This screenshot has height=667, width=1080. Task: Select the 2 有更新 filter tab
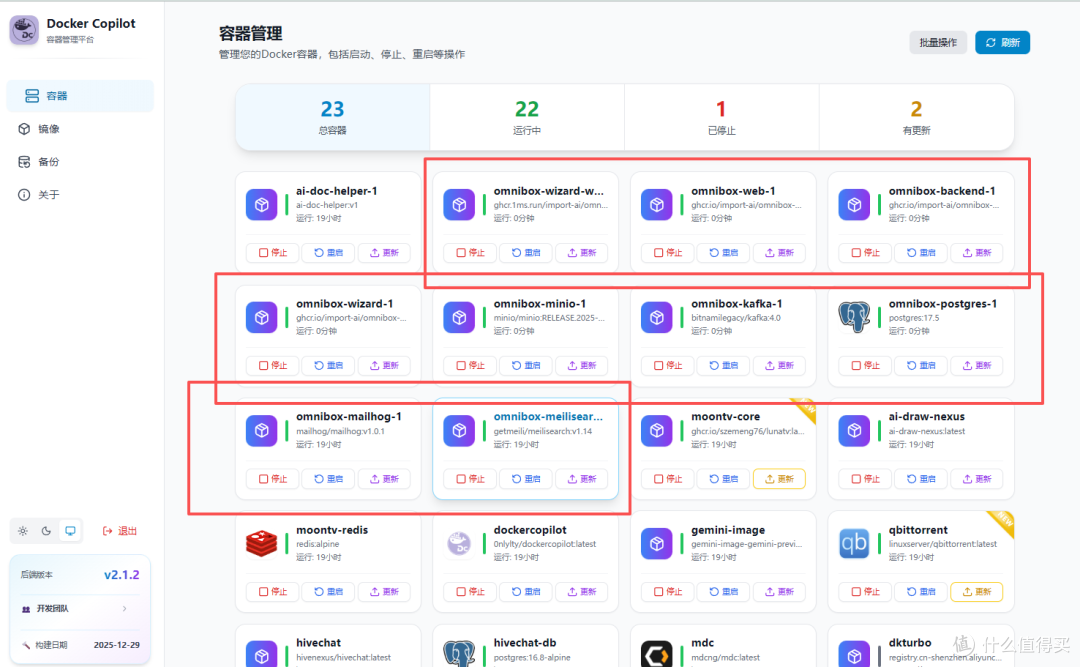[x=916, y=117]
